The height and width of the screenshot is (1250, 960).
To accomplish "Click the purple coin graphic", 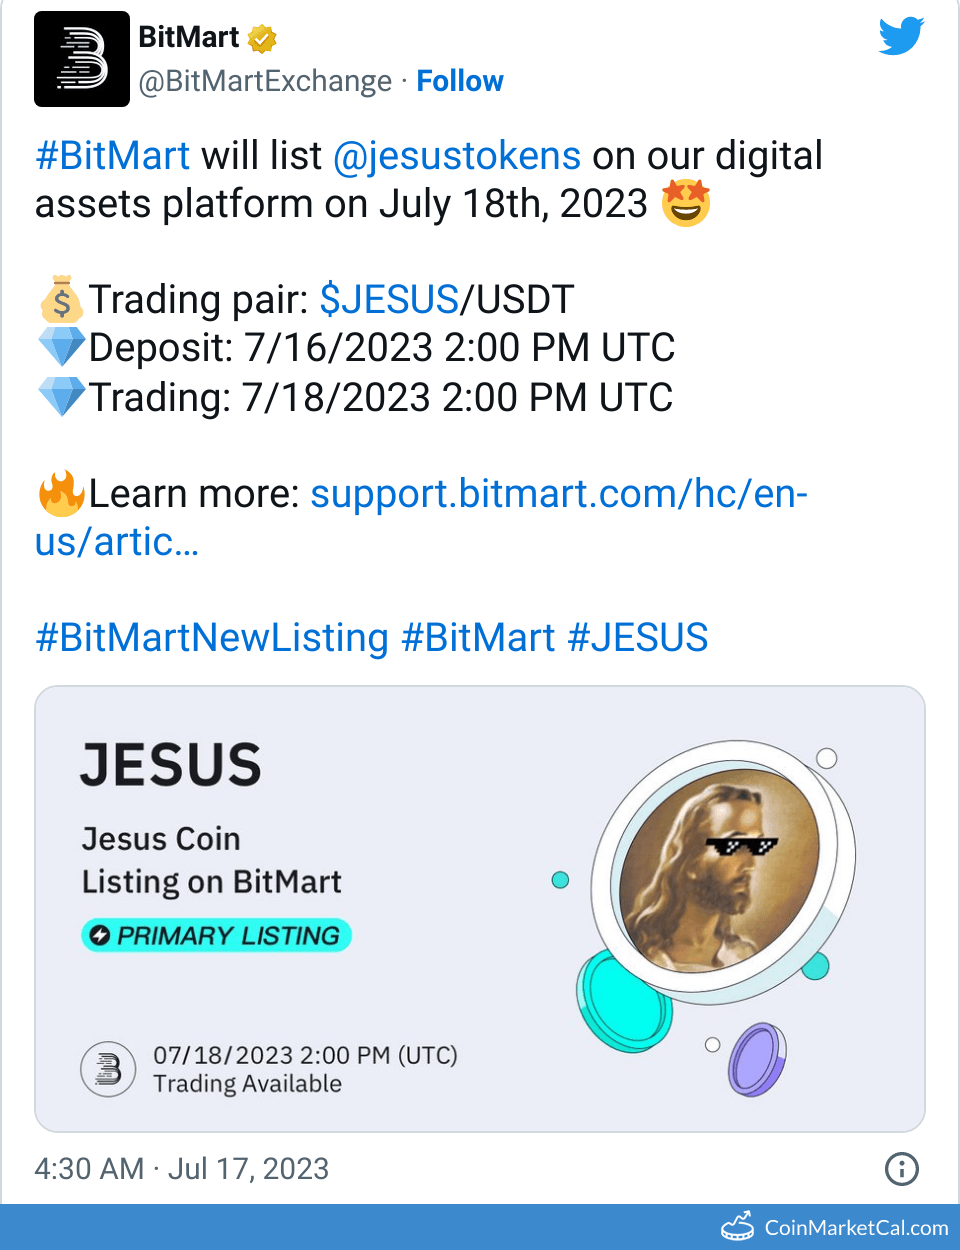I will [757, 1059].
